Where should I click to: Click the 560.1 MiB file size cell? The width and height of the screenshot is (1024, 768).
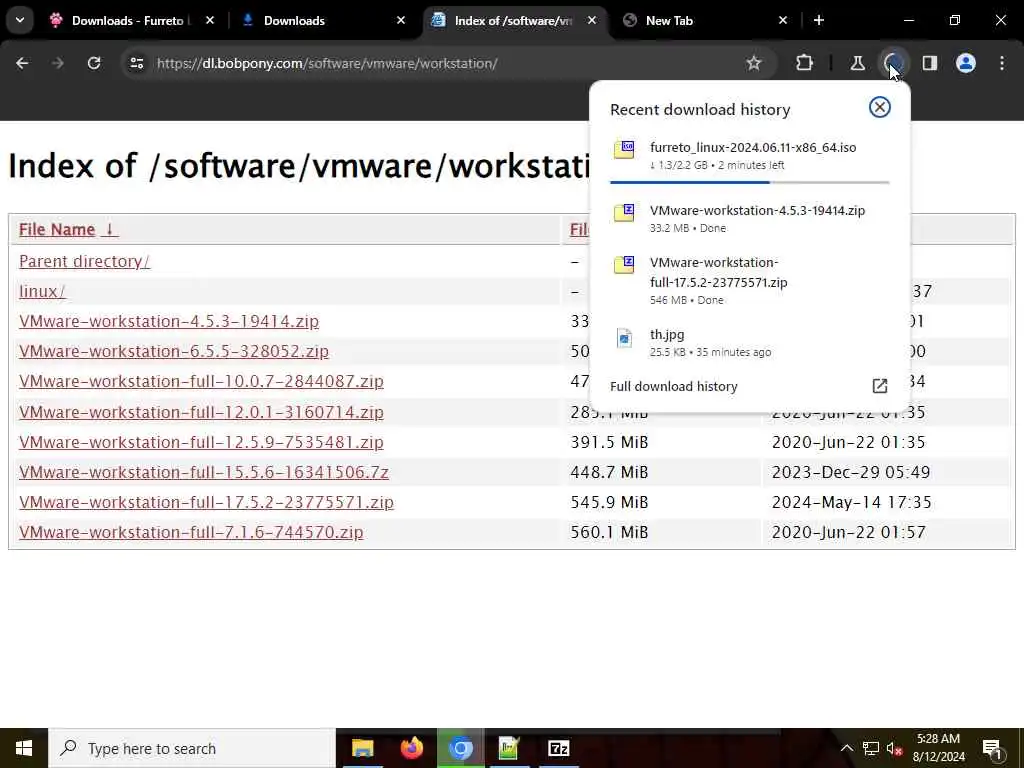click(x=609, y=532)
